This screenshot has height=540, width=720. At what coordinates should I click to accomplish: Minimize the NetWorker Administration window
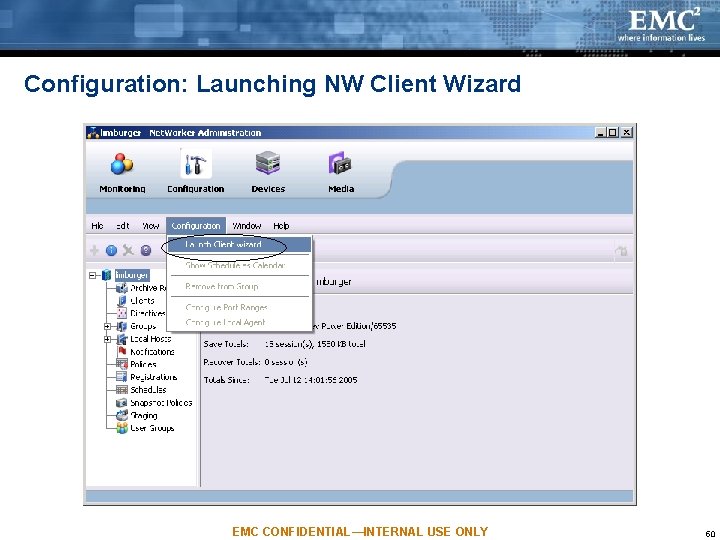tap(601, 133)
